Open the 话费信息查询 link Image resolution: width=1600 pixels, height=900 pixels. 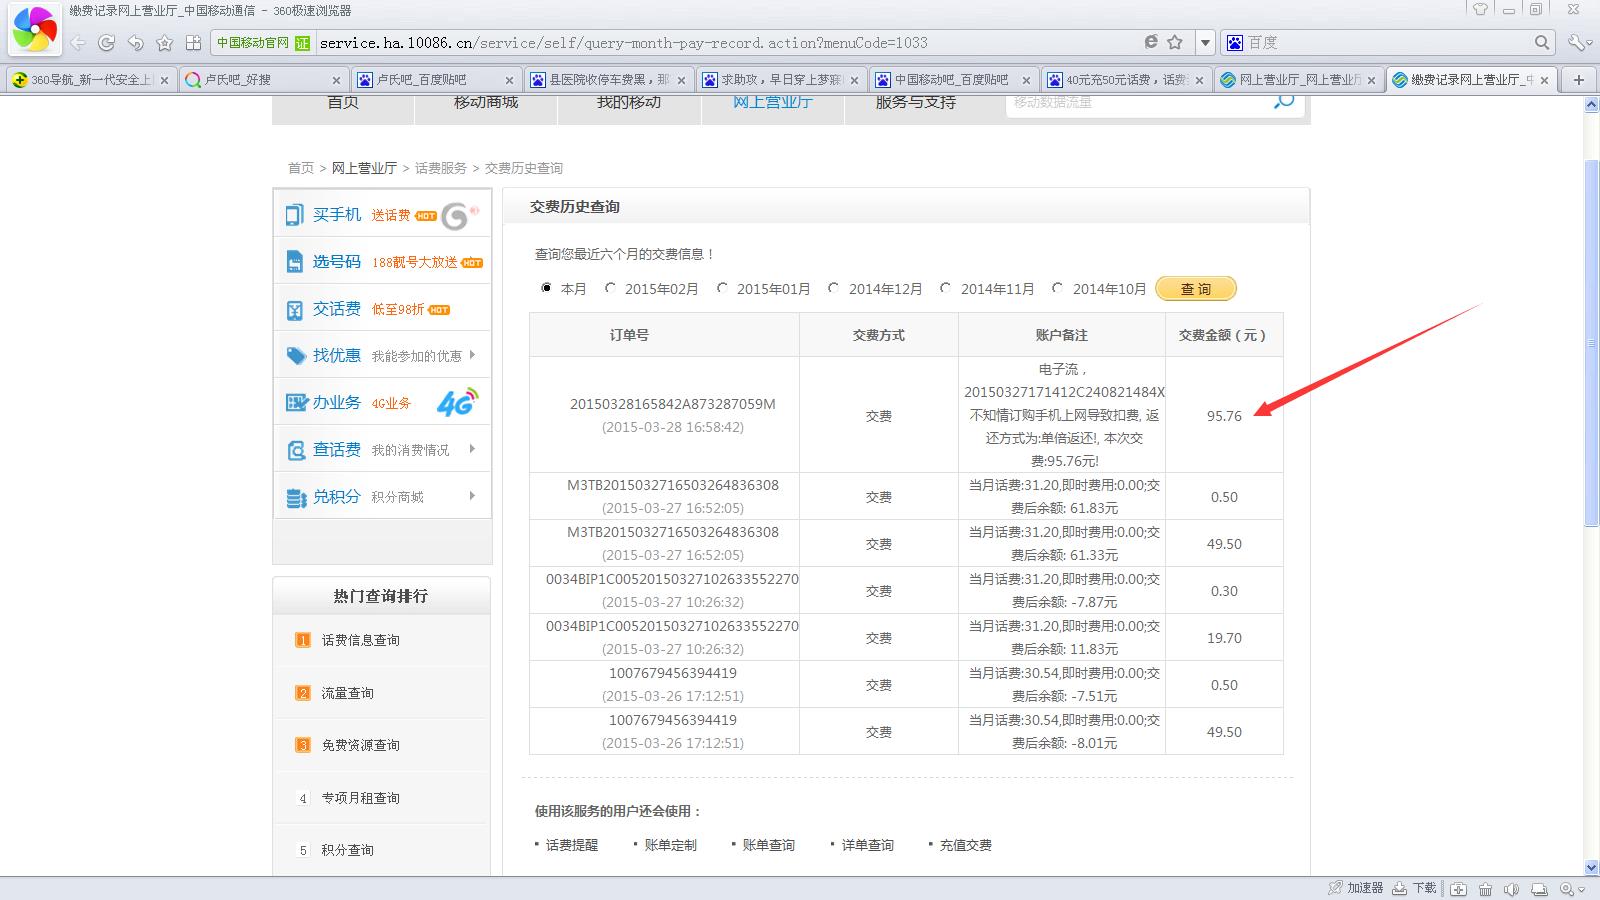click(360, 640)
